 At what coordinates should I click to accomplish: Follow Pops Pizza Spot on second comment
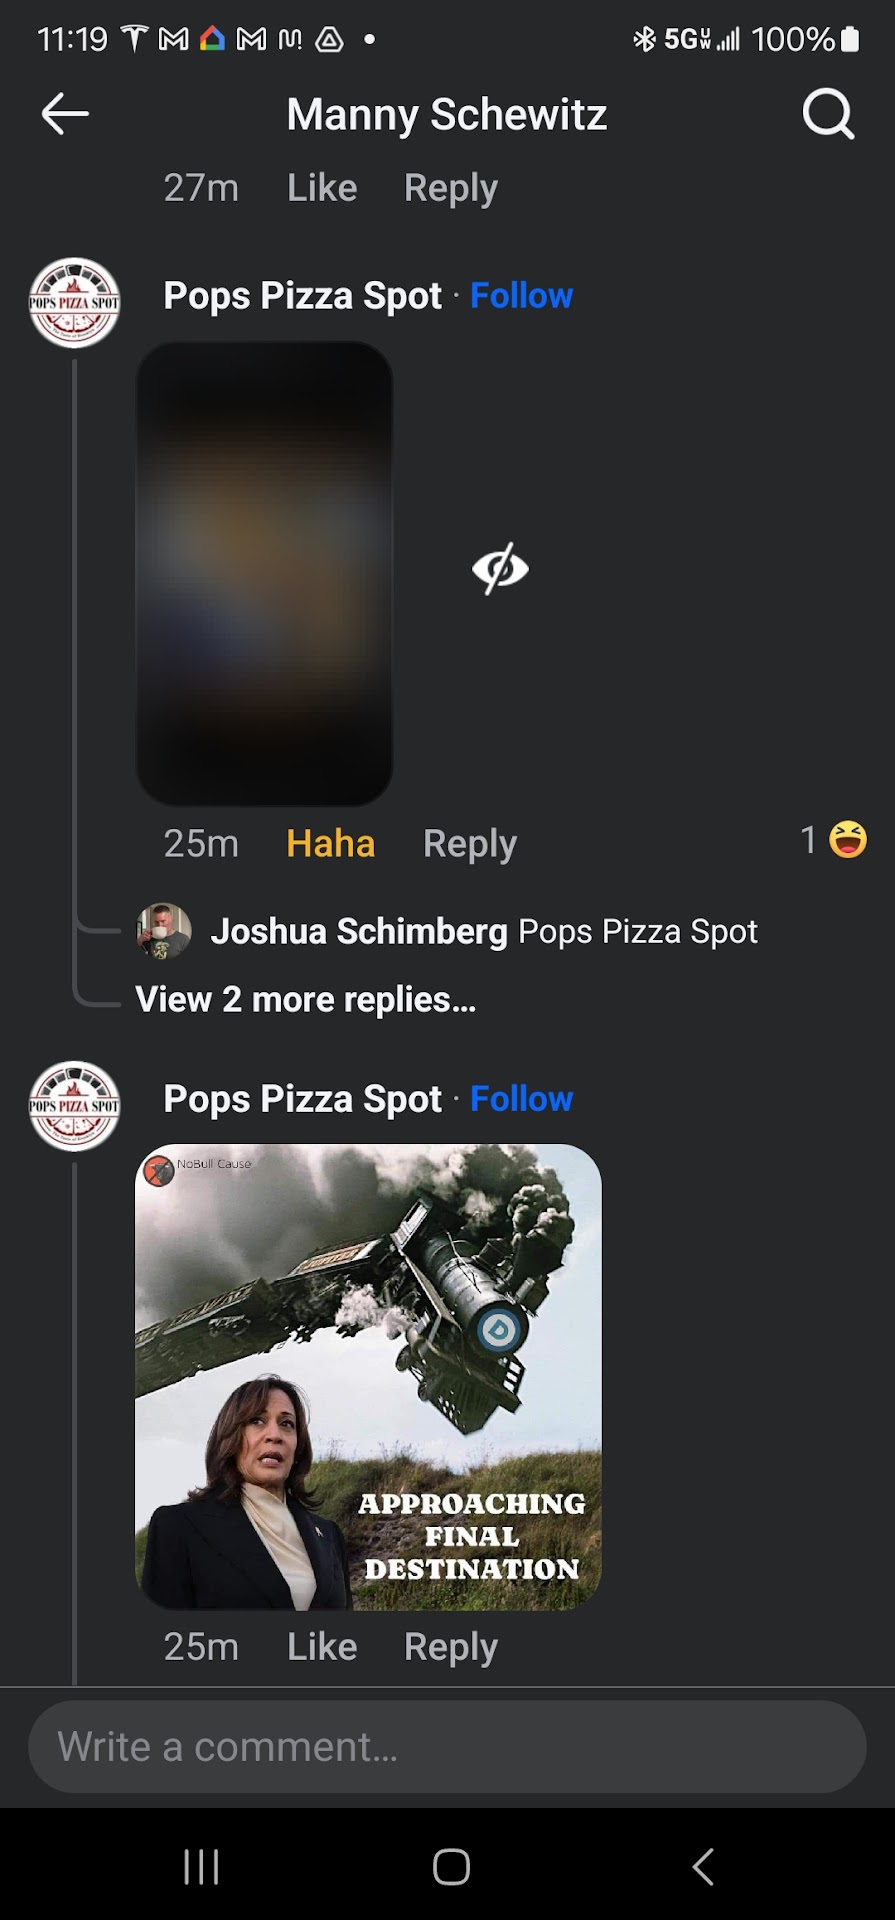(x=521, y=1099)
